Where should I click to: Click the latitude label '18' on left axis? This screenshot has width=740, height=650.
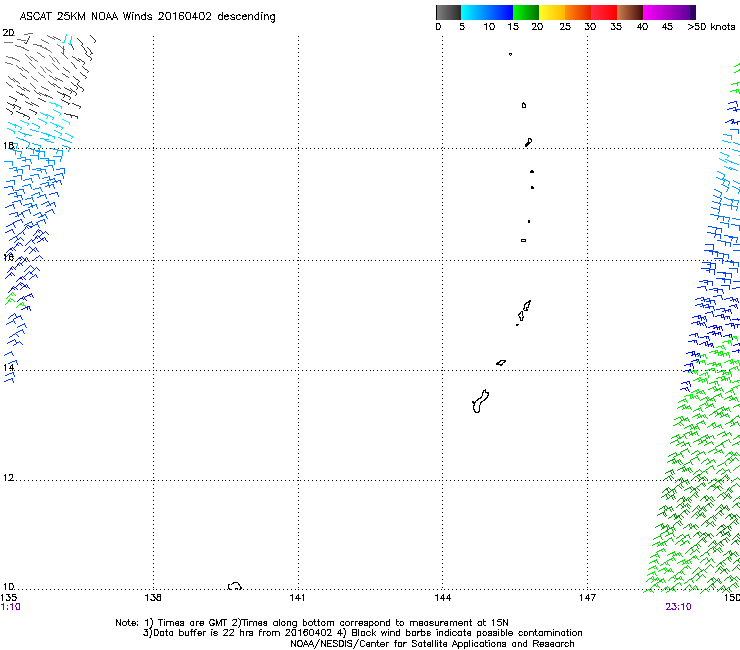click(8, 145)
